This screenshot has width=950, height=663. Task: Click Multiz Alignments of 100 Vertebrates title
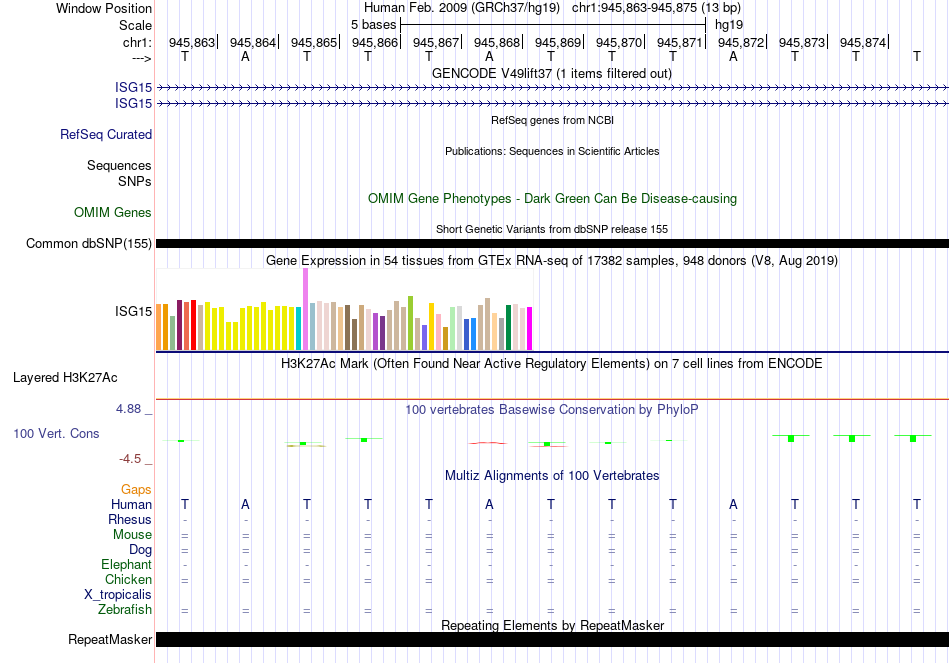pos(552,476)
